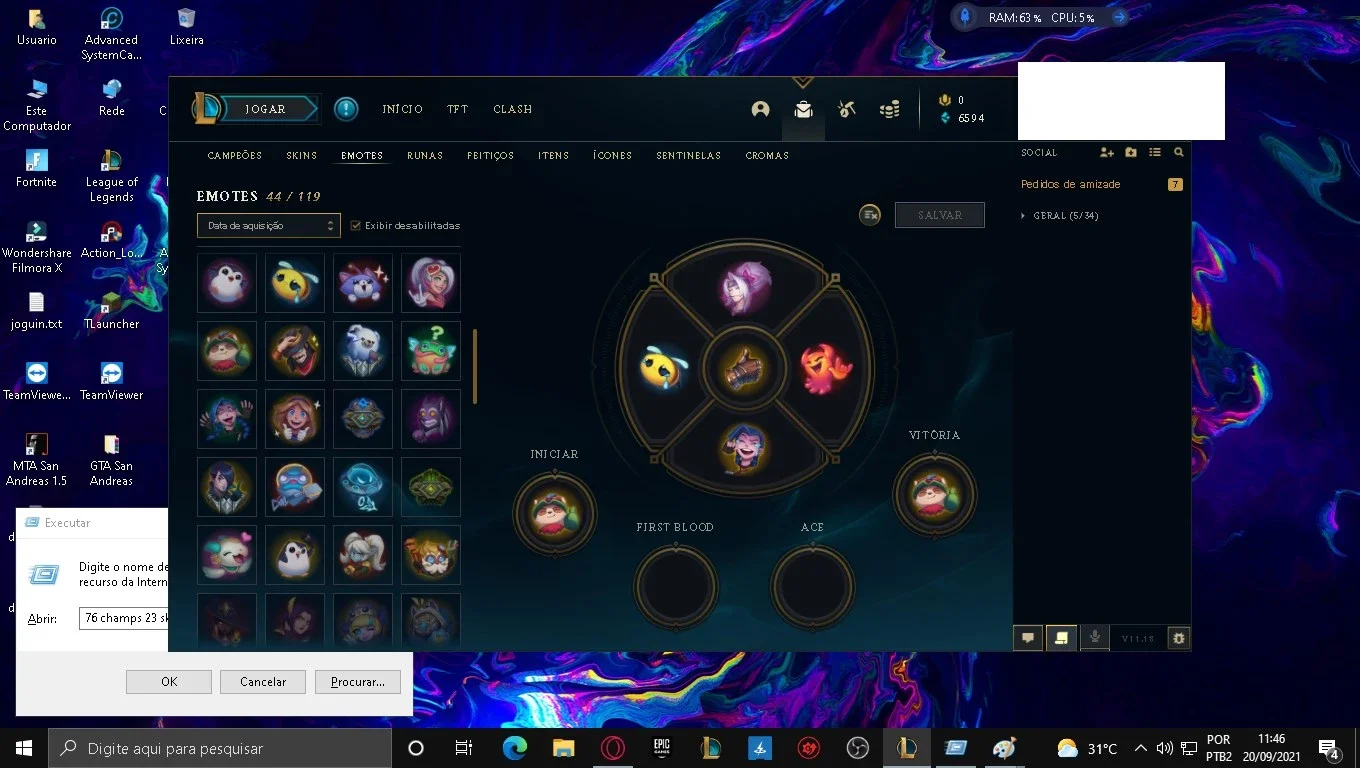Select the white poro on pedestal emote
Viewport: 1360px width, 768px height.
(x=363, y=350)
